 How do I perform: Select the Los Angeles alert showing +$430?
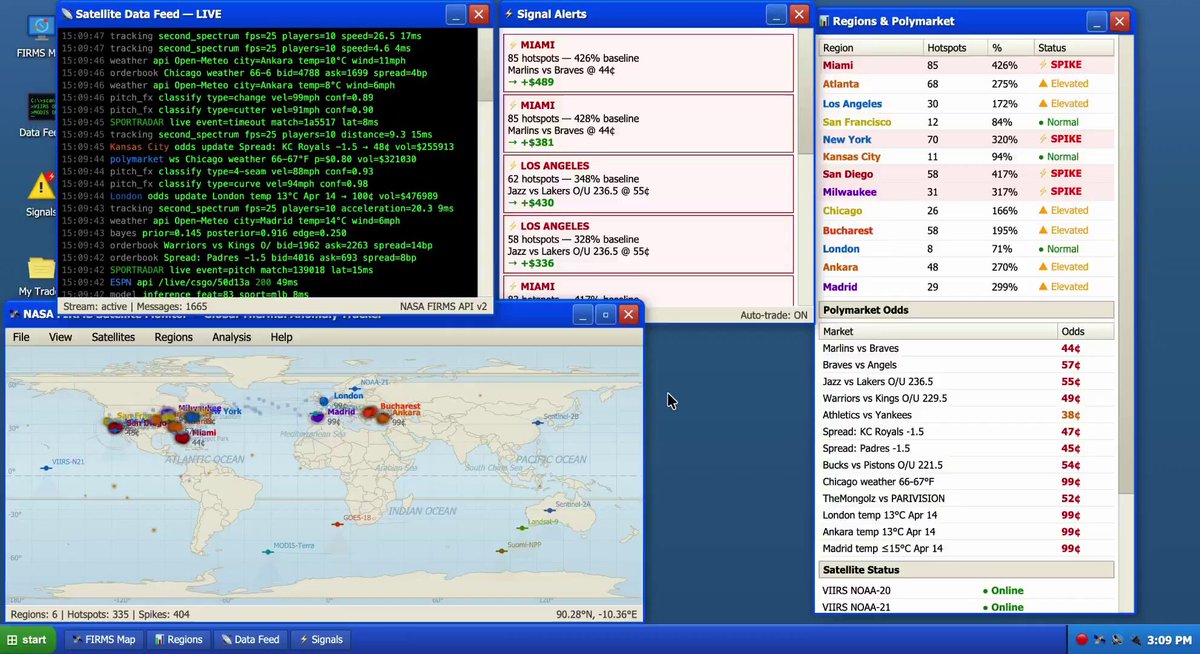649,184
